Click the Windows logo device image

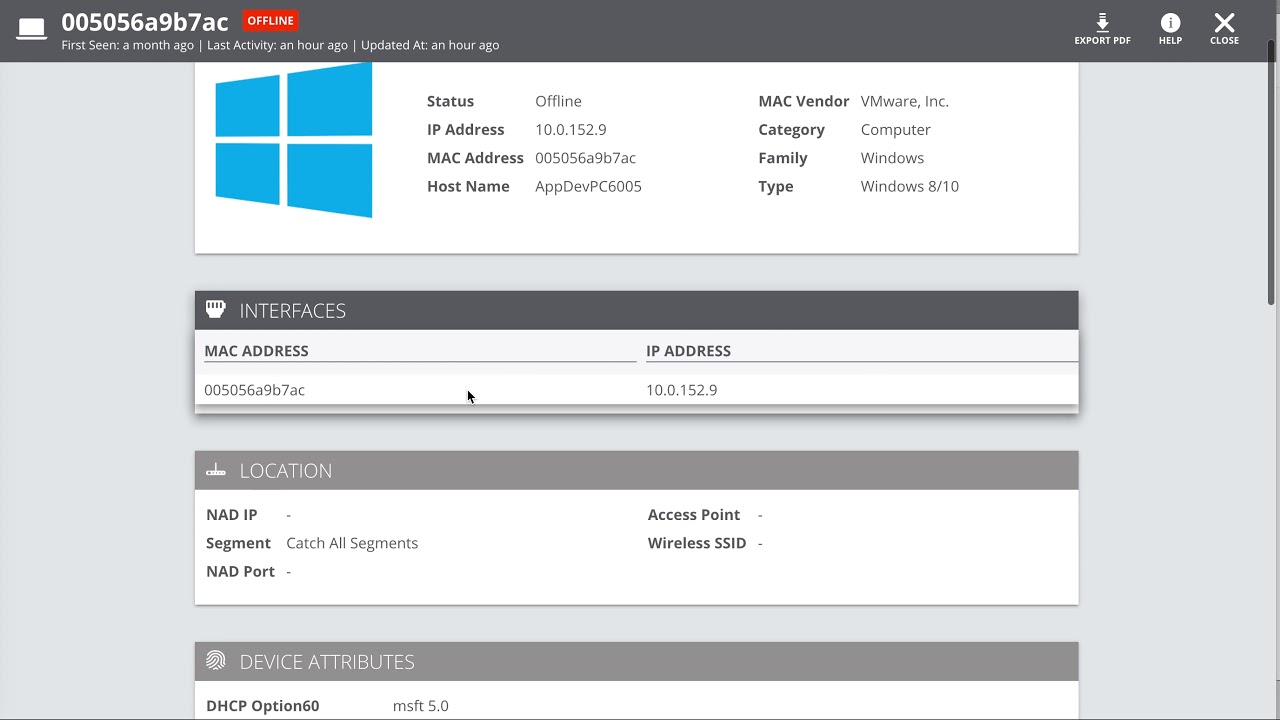click(294, 139)
